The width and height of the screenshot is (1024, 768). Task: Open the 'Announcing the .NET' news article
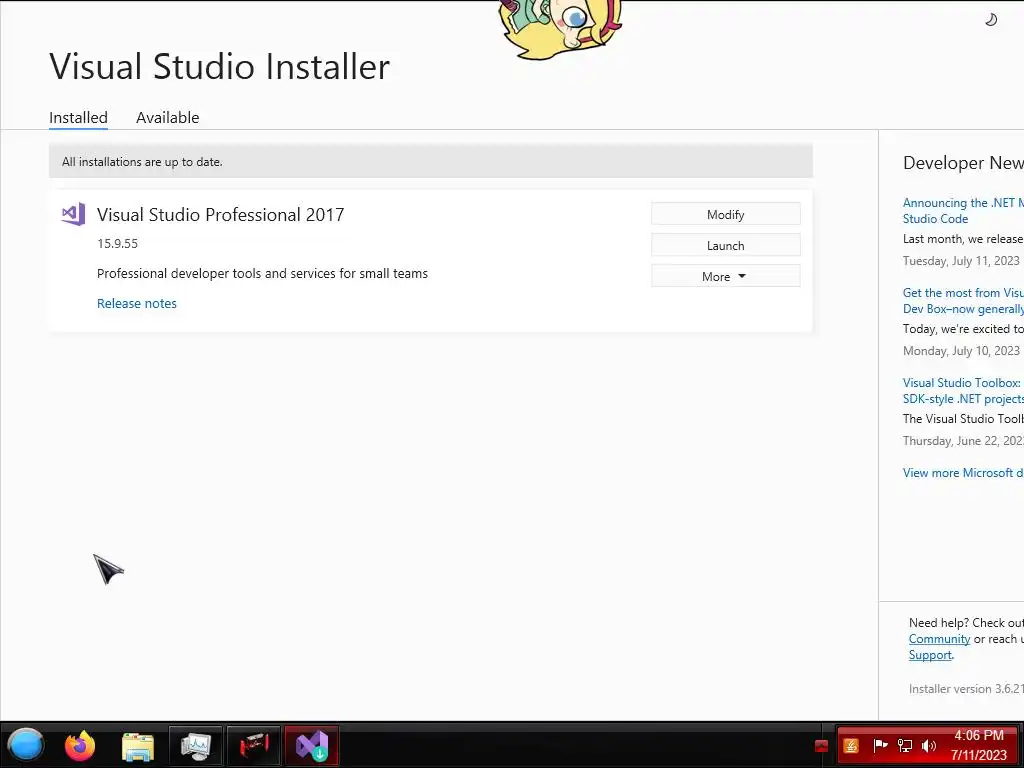pyautogui.click(x=963, y=210)
